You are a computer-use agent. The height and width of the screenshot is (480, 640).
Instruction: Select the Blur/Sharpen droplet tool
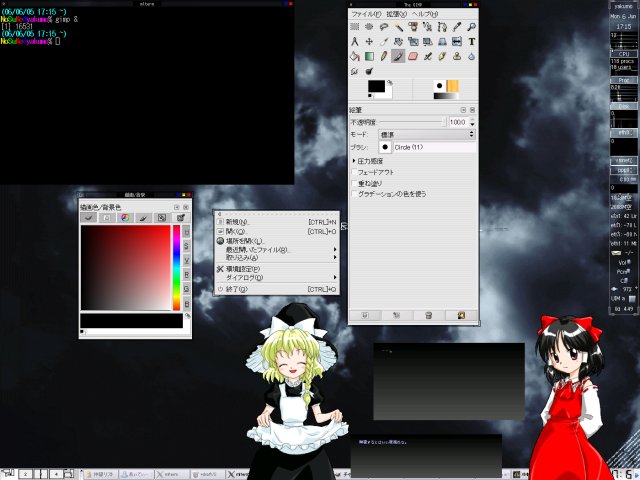tap(471, 56)
